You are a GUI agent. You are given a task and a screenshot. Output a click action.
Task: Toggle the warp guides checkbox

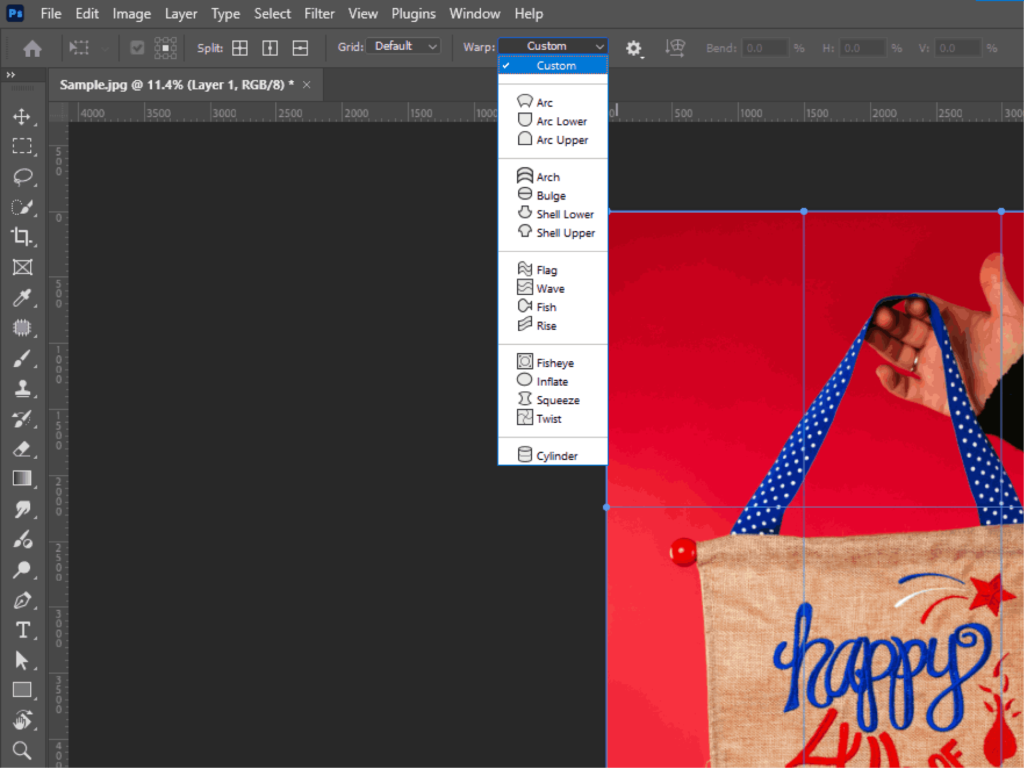pos(137,48)
